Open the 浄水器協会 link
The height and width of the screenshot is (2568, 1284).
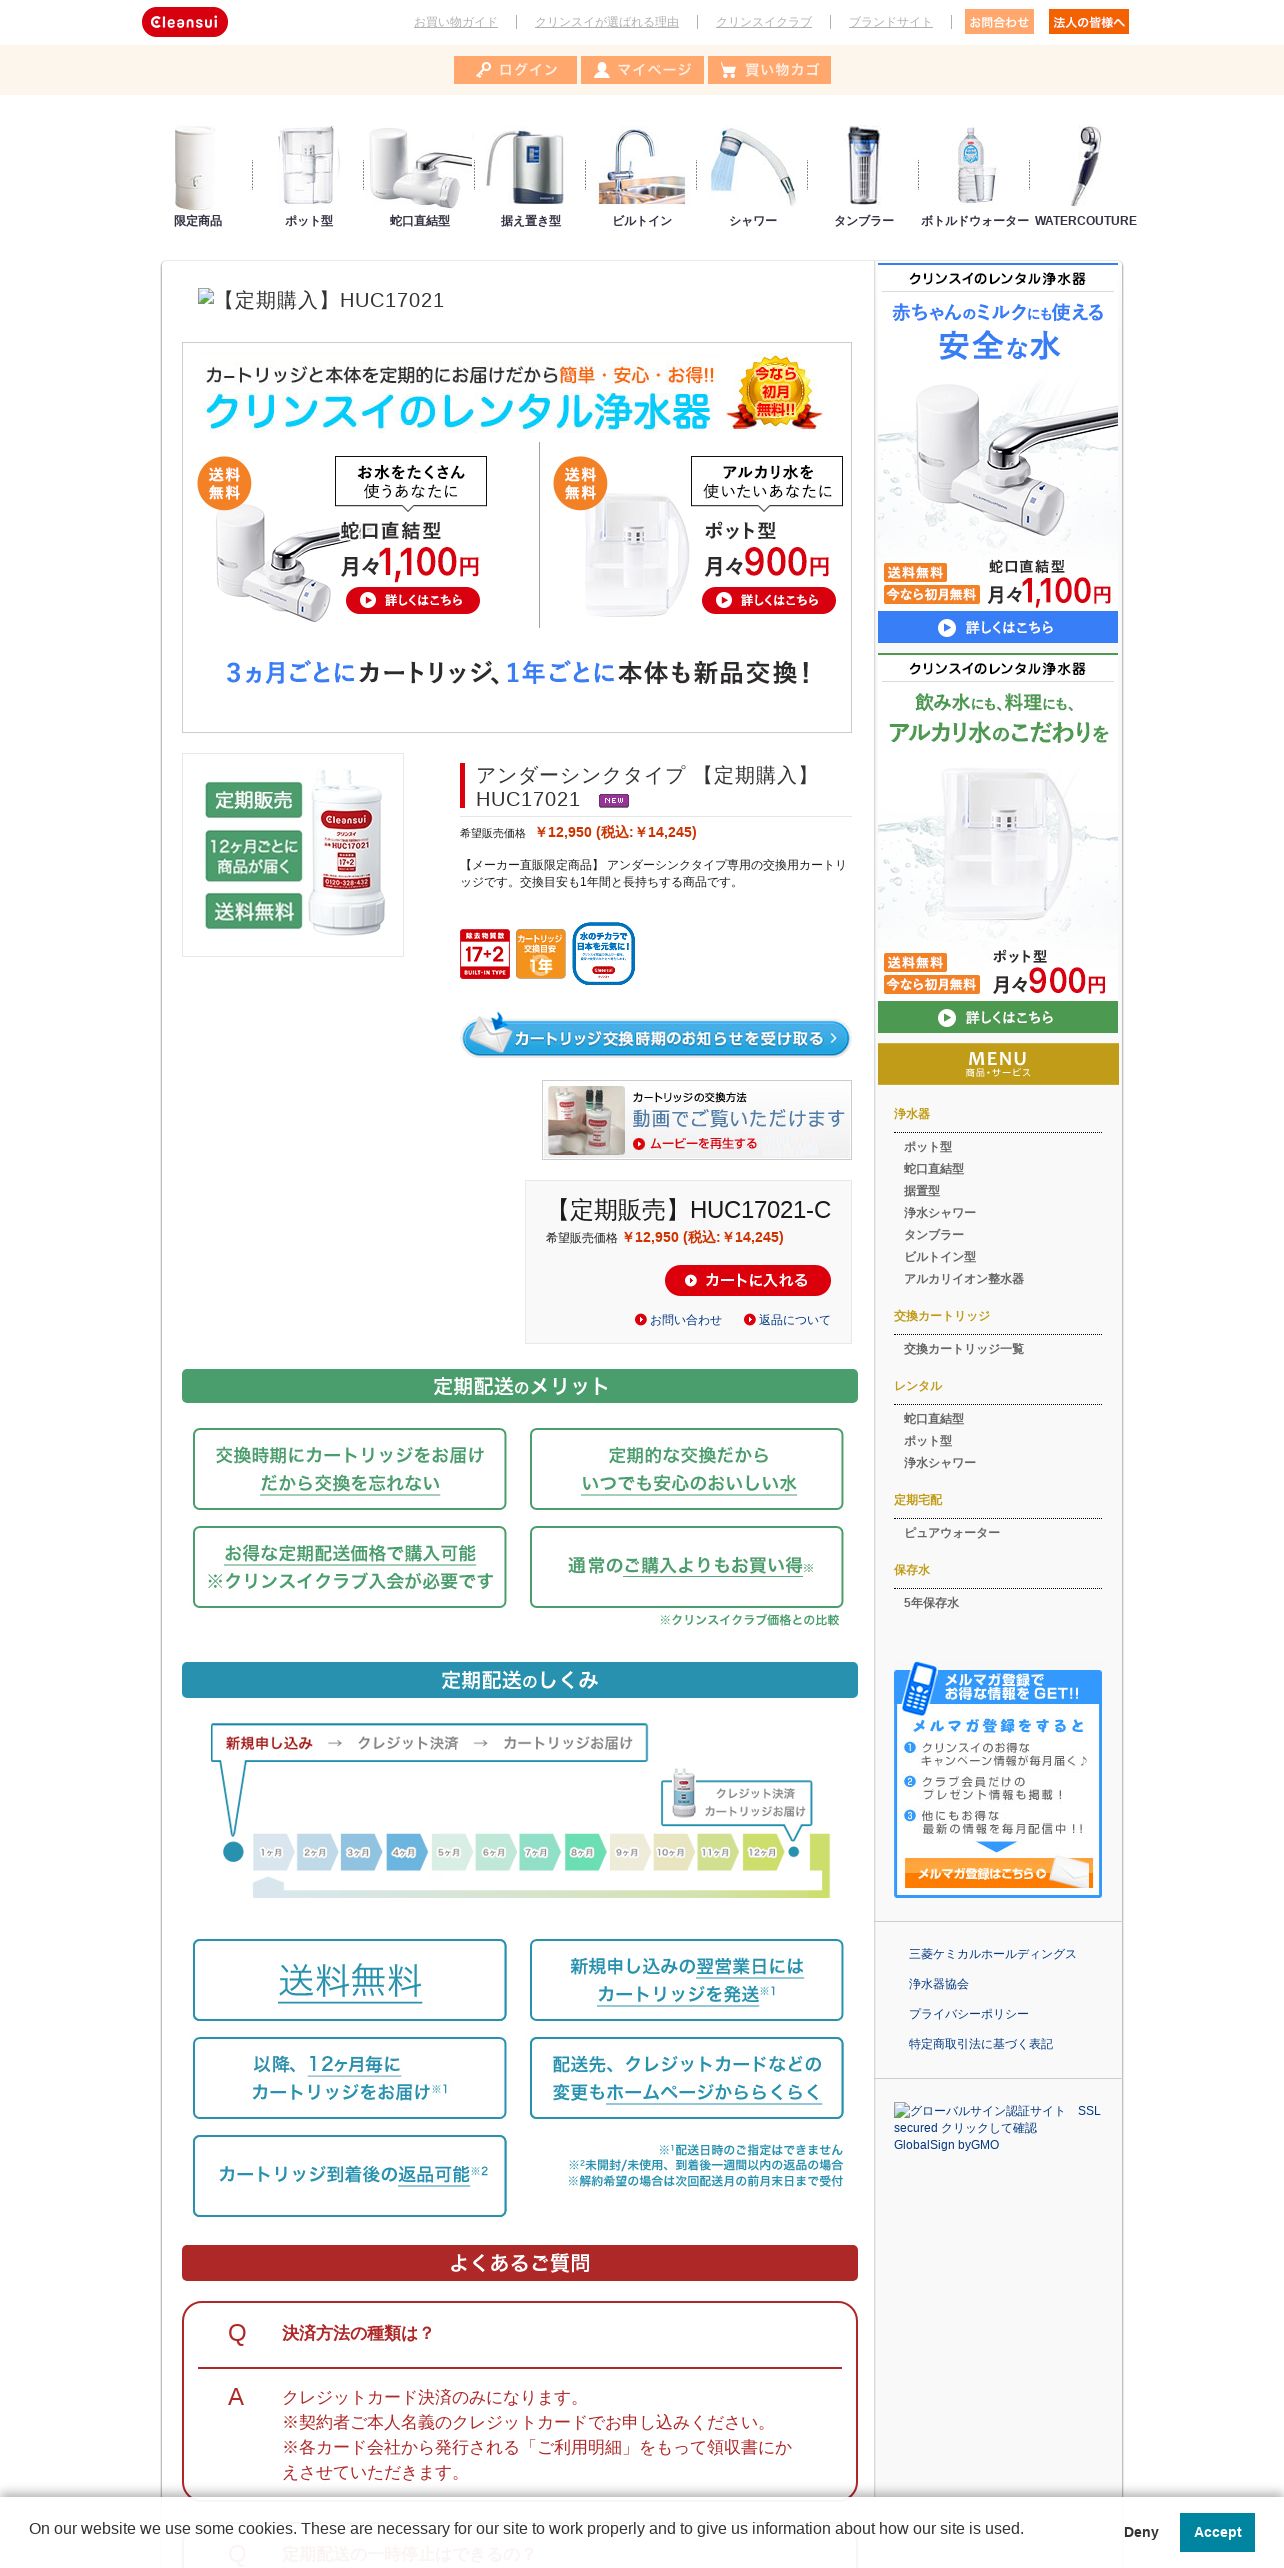pos(938,1984)
